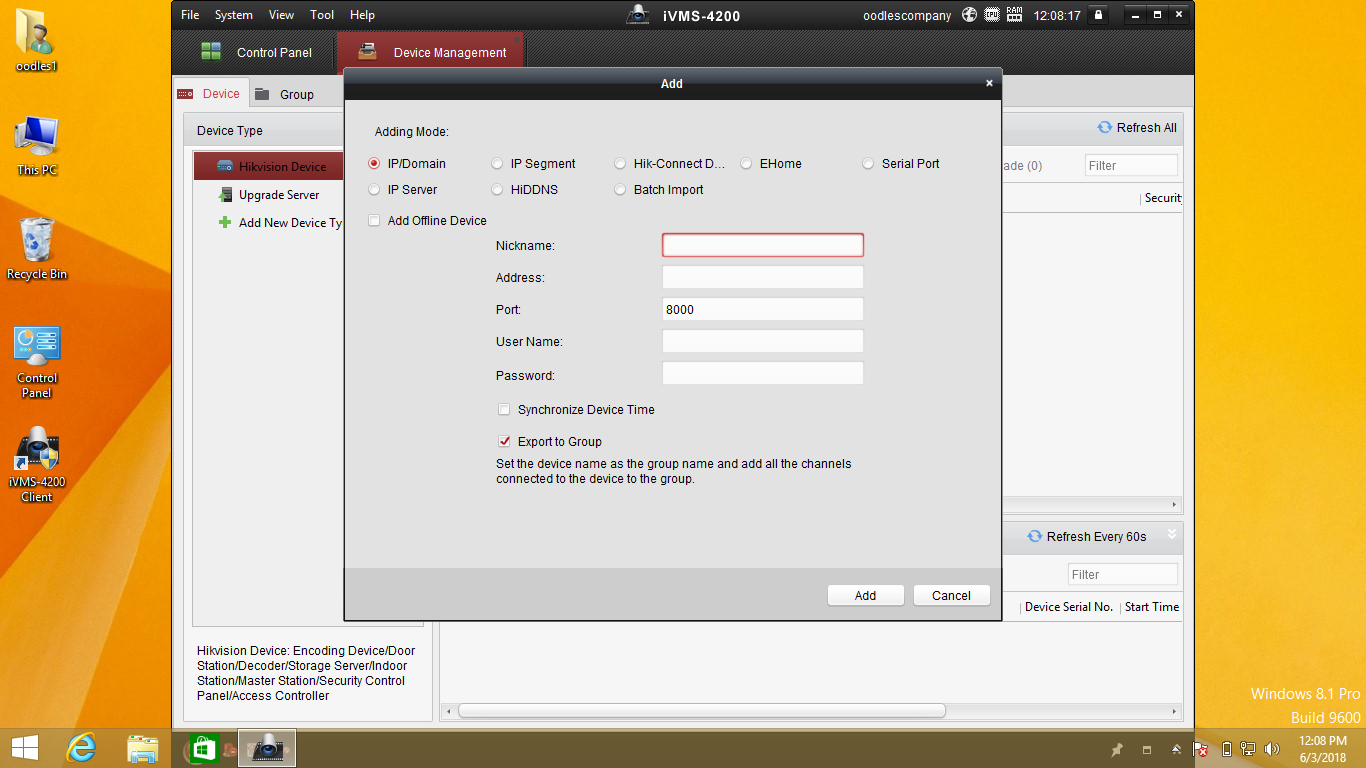This screenshot has height=768, width=1366.
Task: Click the User Name input field
Action: point(763,341)
